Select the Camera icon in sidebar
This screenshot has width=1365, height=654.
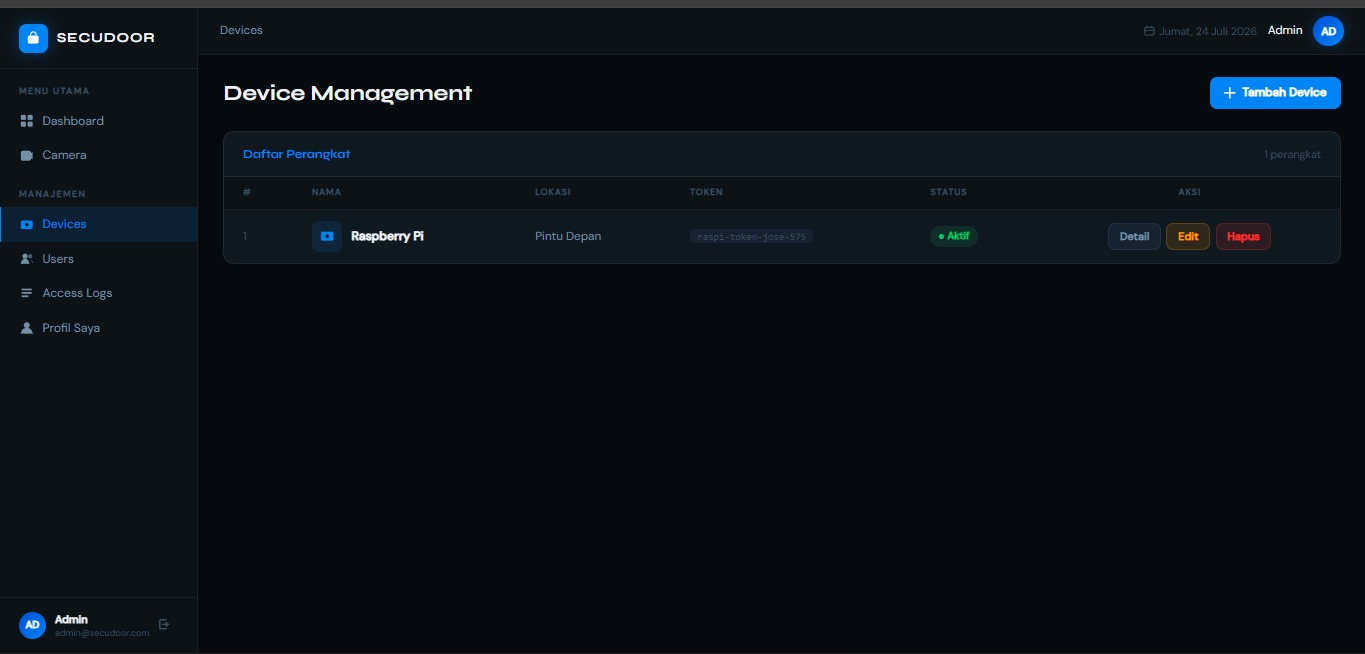click(27, 155)
